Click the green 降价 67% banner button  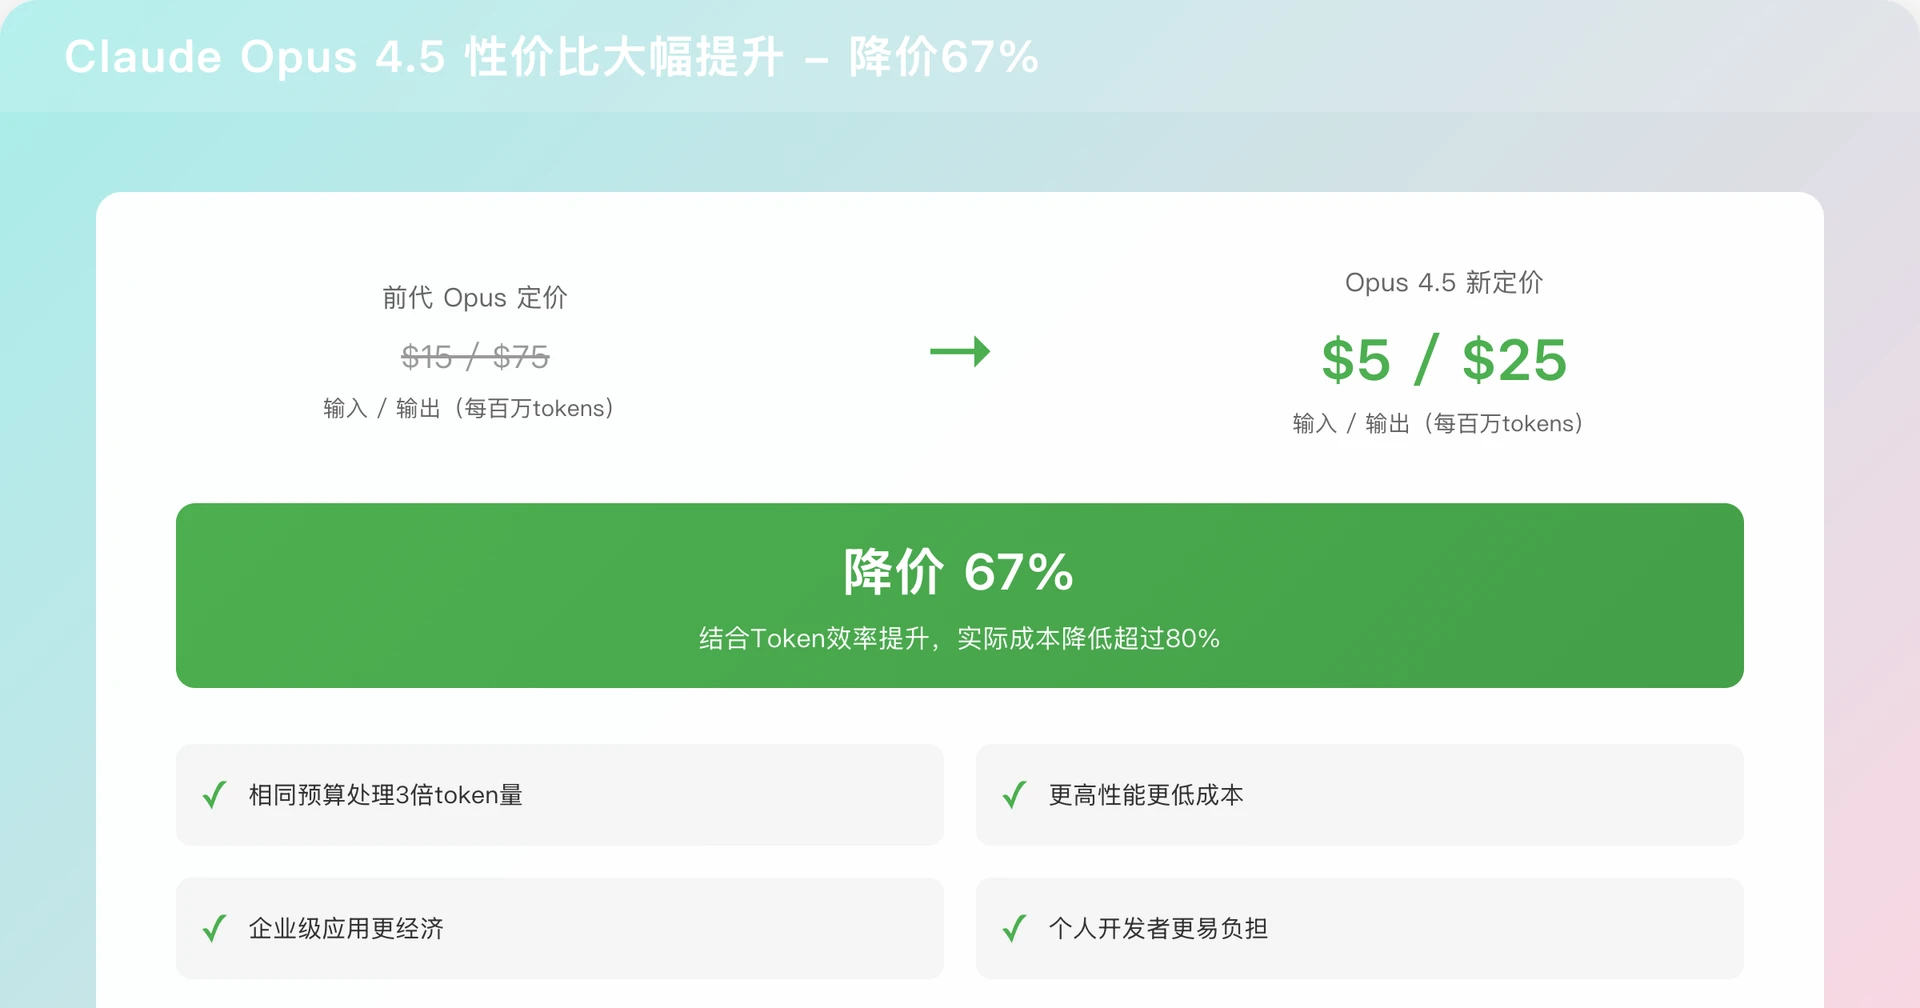click(958, 595)
